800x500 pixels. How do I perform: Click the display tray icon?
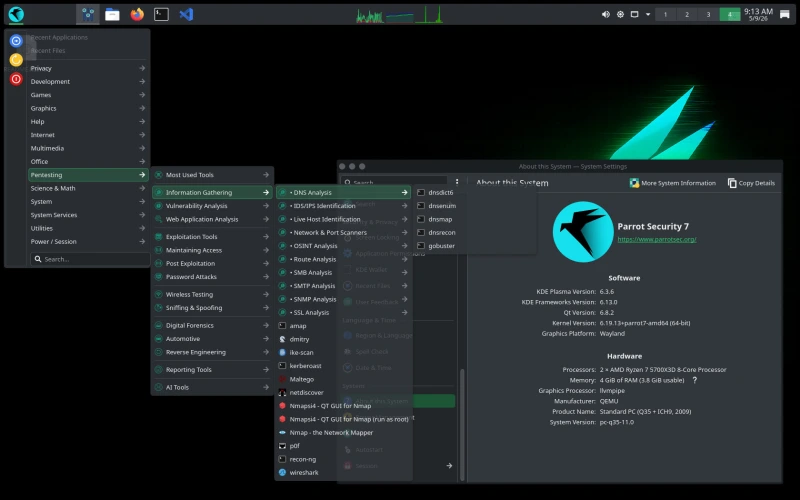[x=634, y=14]
